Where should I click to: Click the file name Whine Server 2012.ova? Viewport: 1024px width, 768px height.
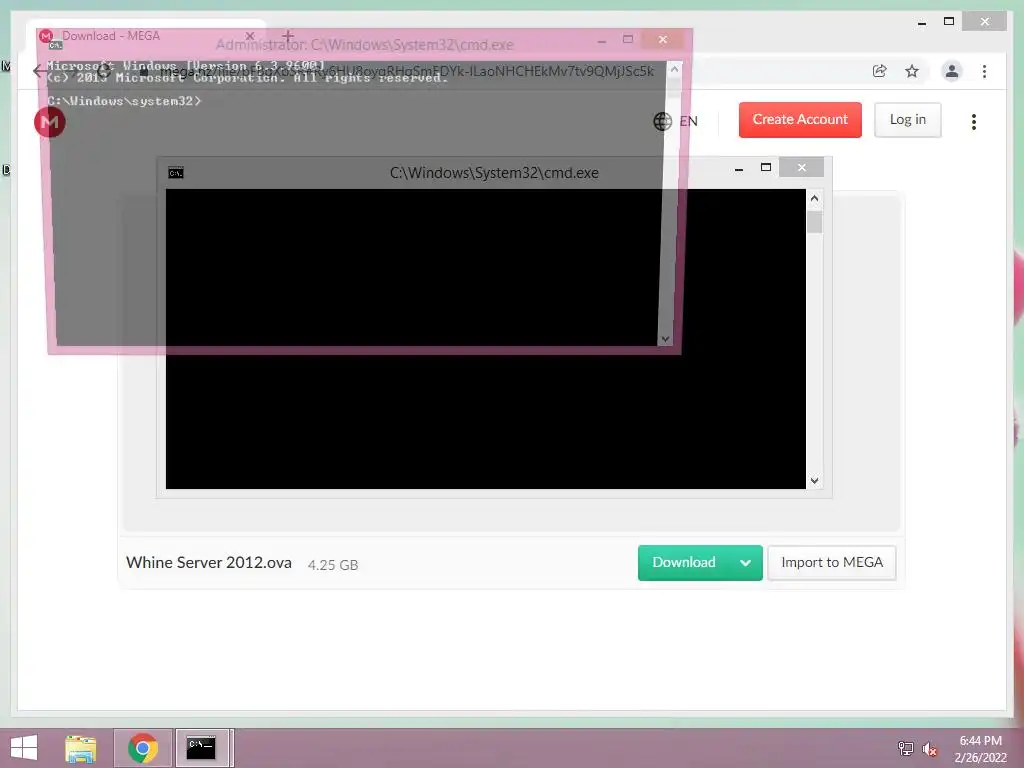point(209,563)
